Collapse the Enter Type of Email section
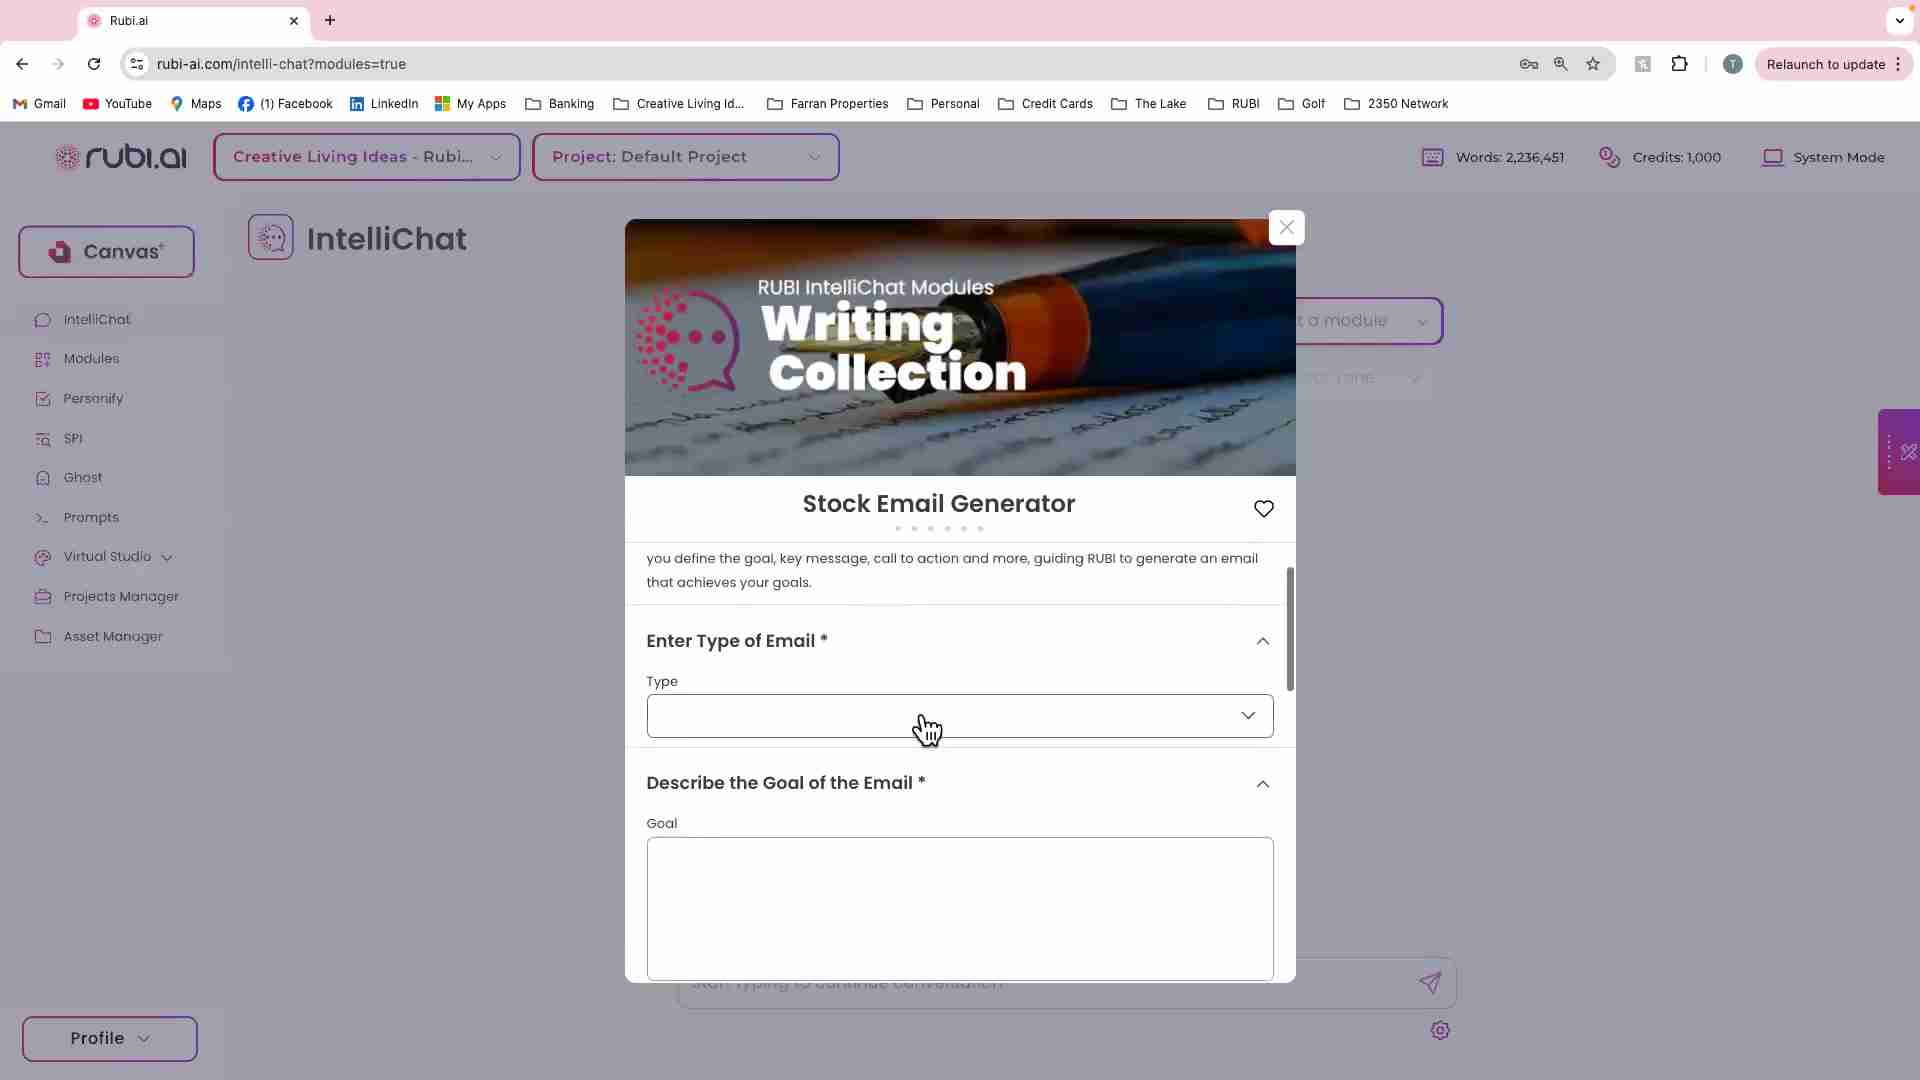Viewport: 1920px width, 1080px height. [1262, 641]
